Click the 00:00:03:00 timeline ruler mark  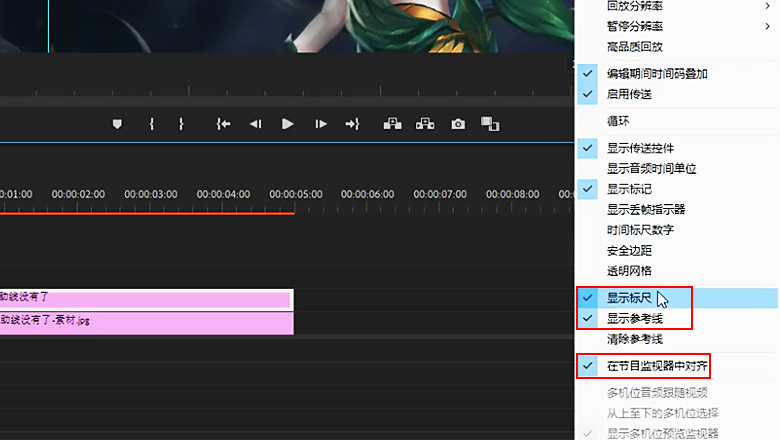coord(151,194)
